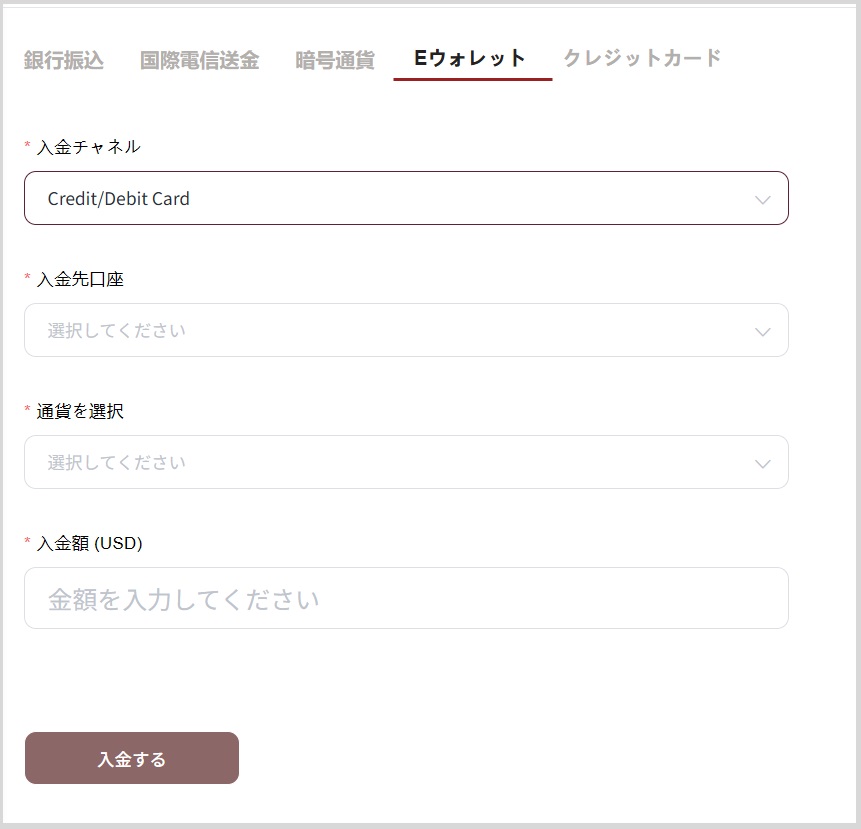Screen dimensions: 861x829
Task: Open the 通貨を選択 currency selection box
Action: click(x=406, y=462)
